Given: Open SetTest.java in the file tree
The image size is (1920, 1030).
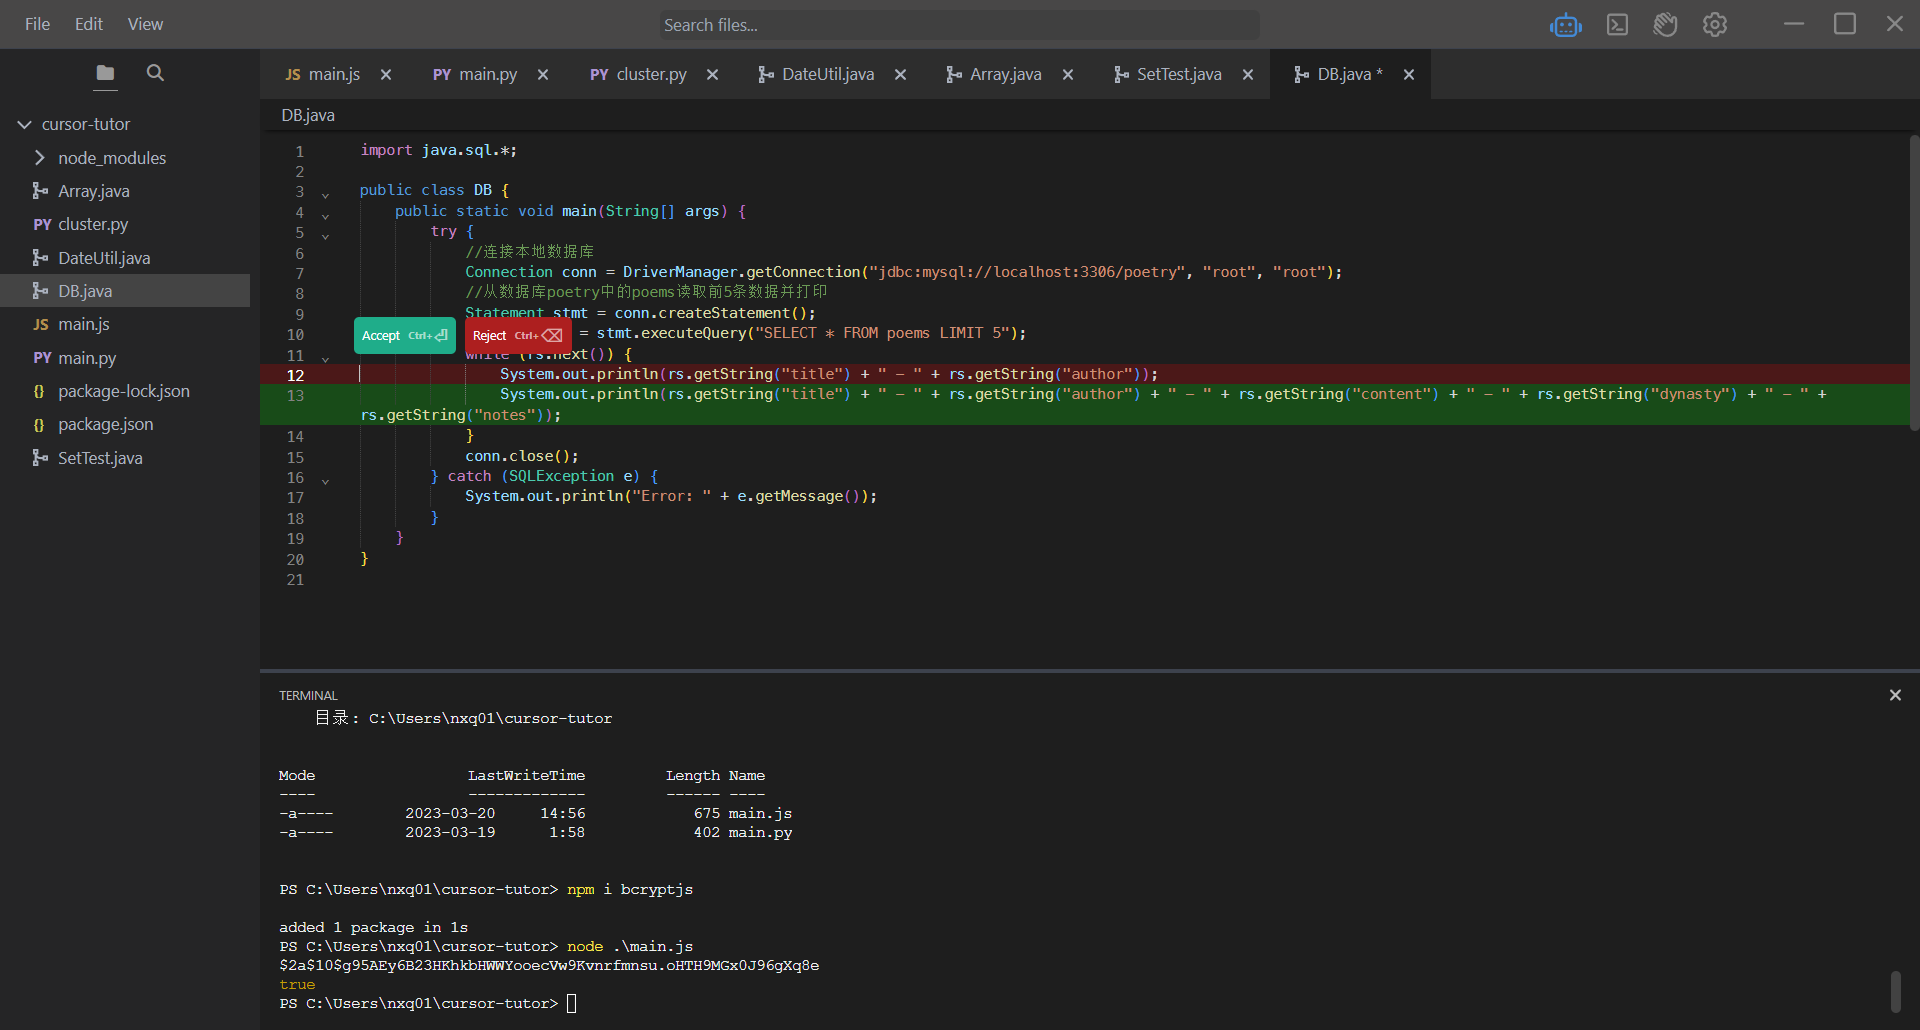Looking at the screenshot, I should tap(125, 458).
